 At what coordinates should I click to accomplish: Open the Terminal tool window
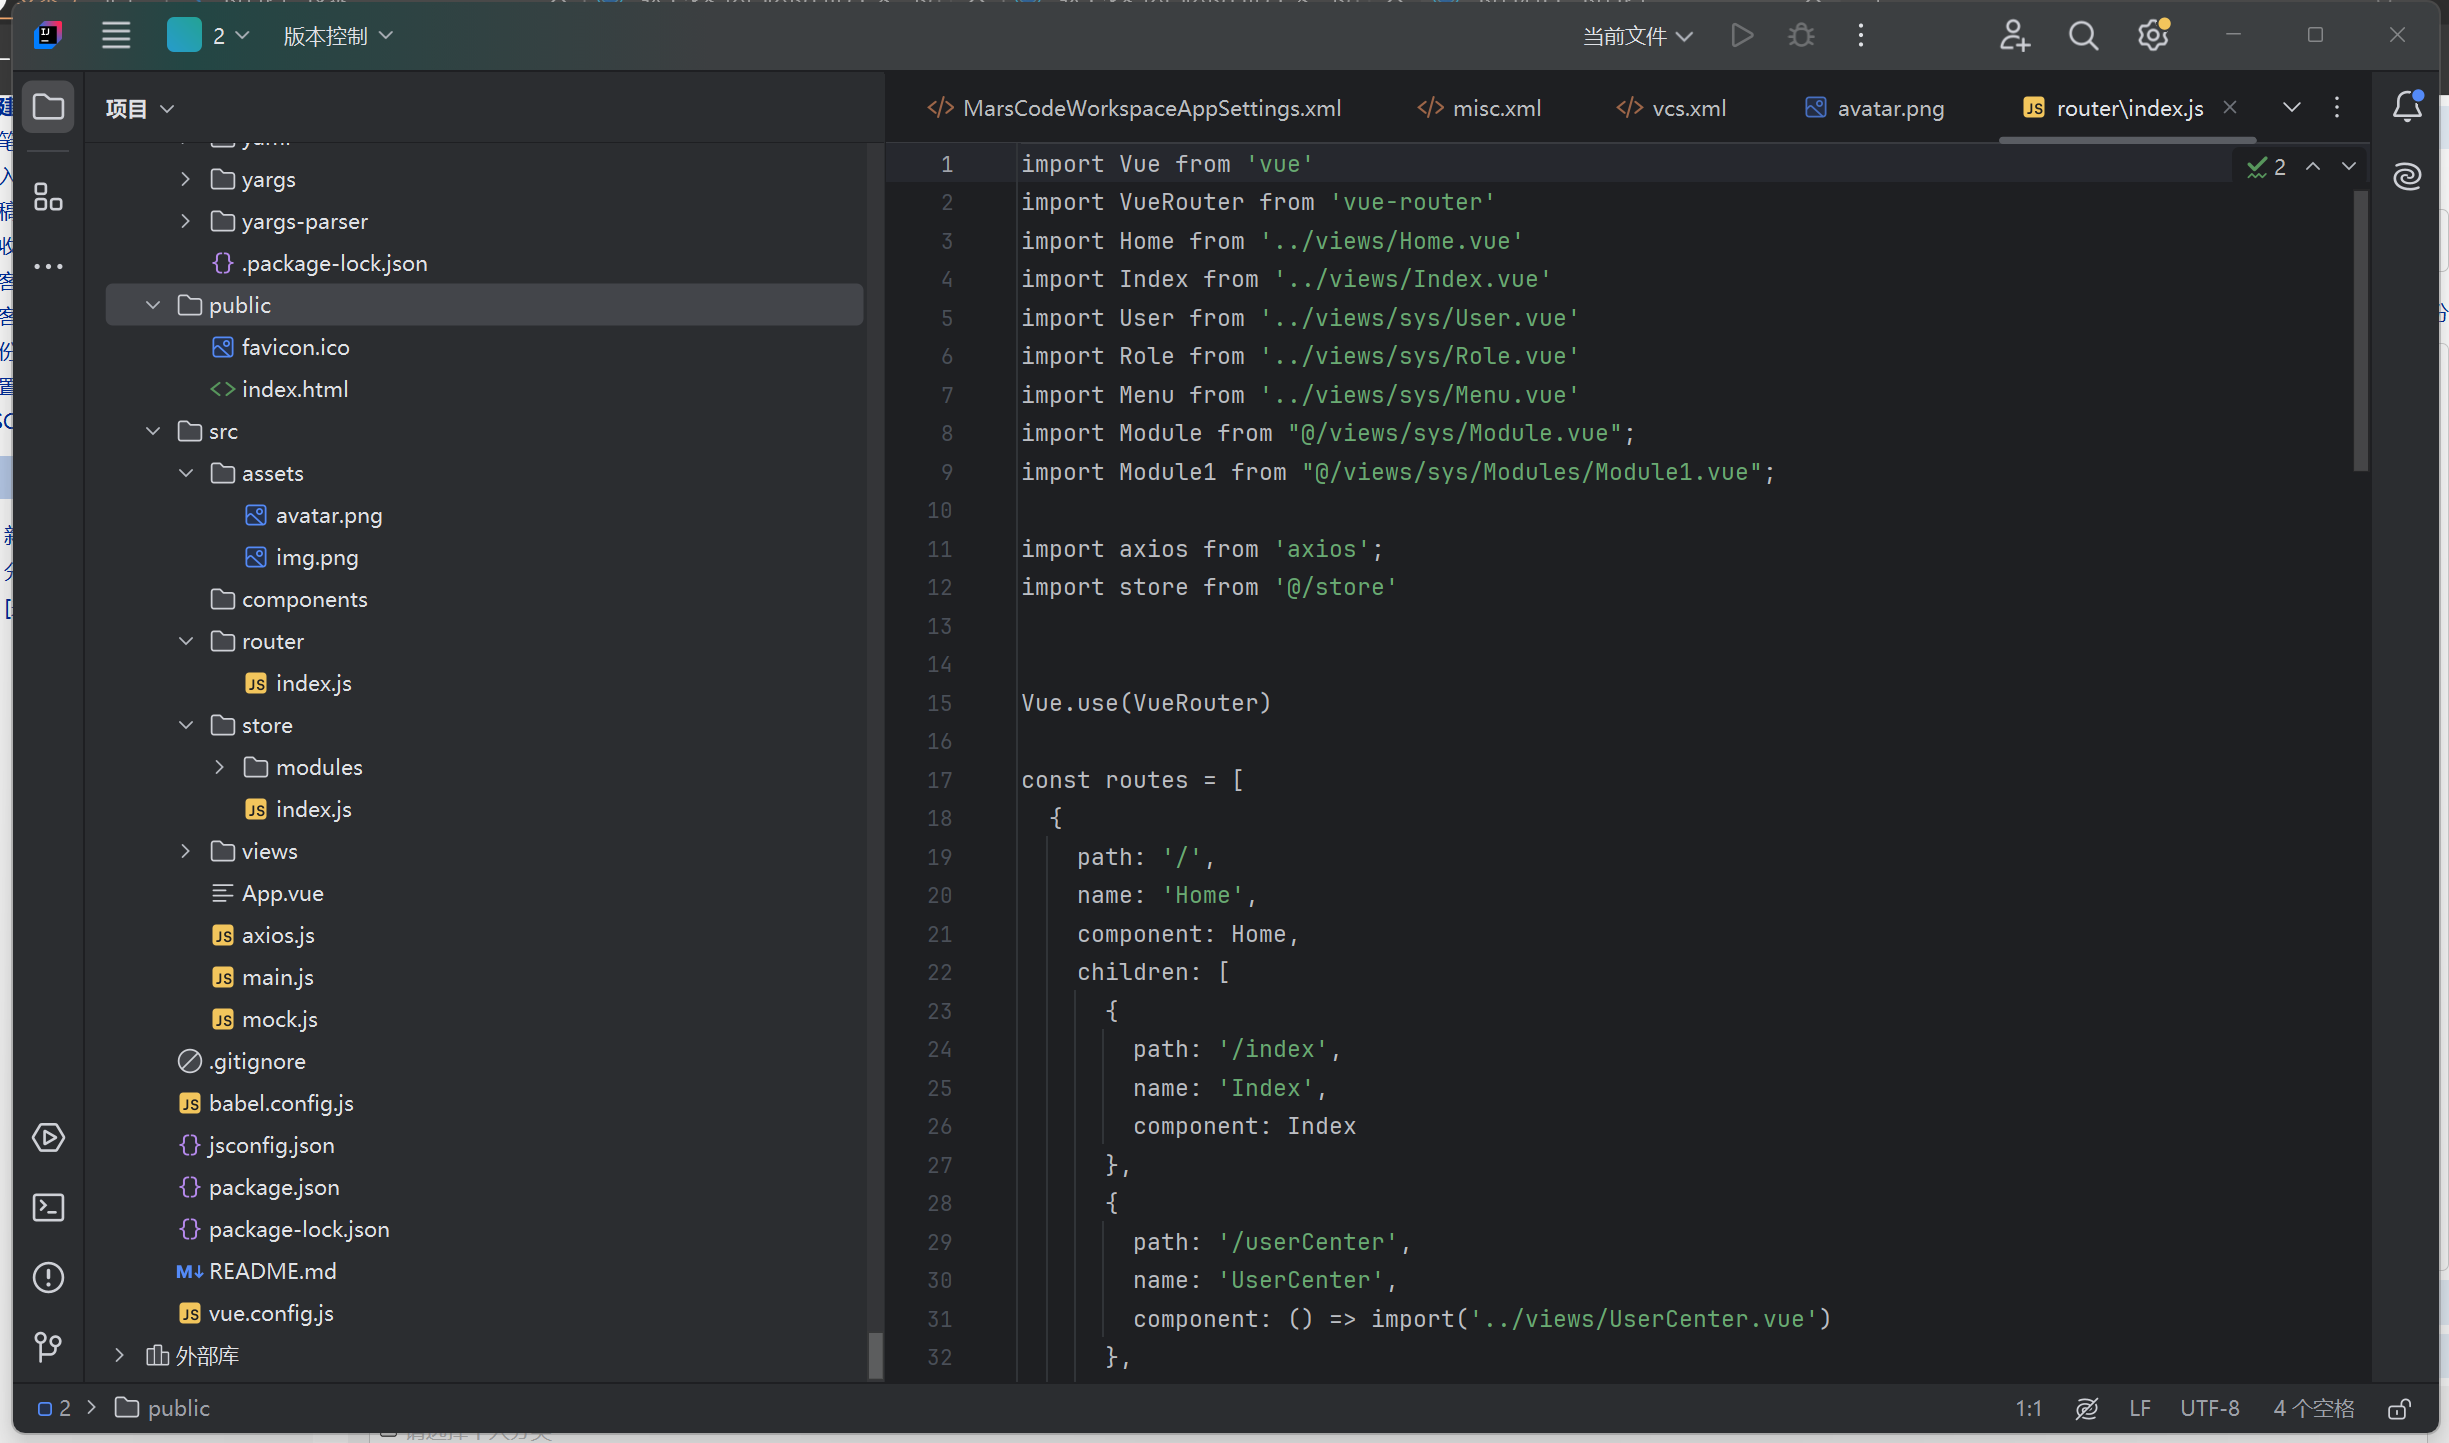tap(48, 1207)
